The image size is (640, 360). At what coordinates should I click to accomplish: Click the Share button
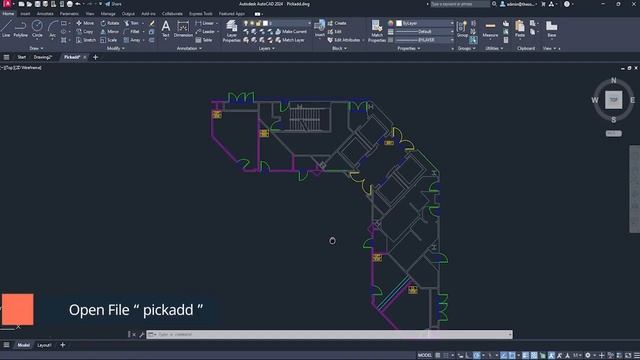(113, 4)
